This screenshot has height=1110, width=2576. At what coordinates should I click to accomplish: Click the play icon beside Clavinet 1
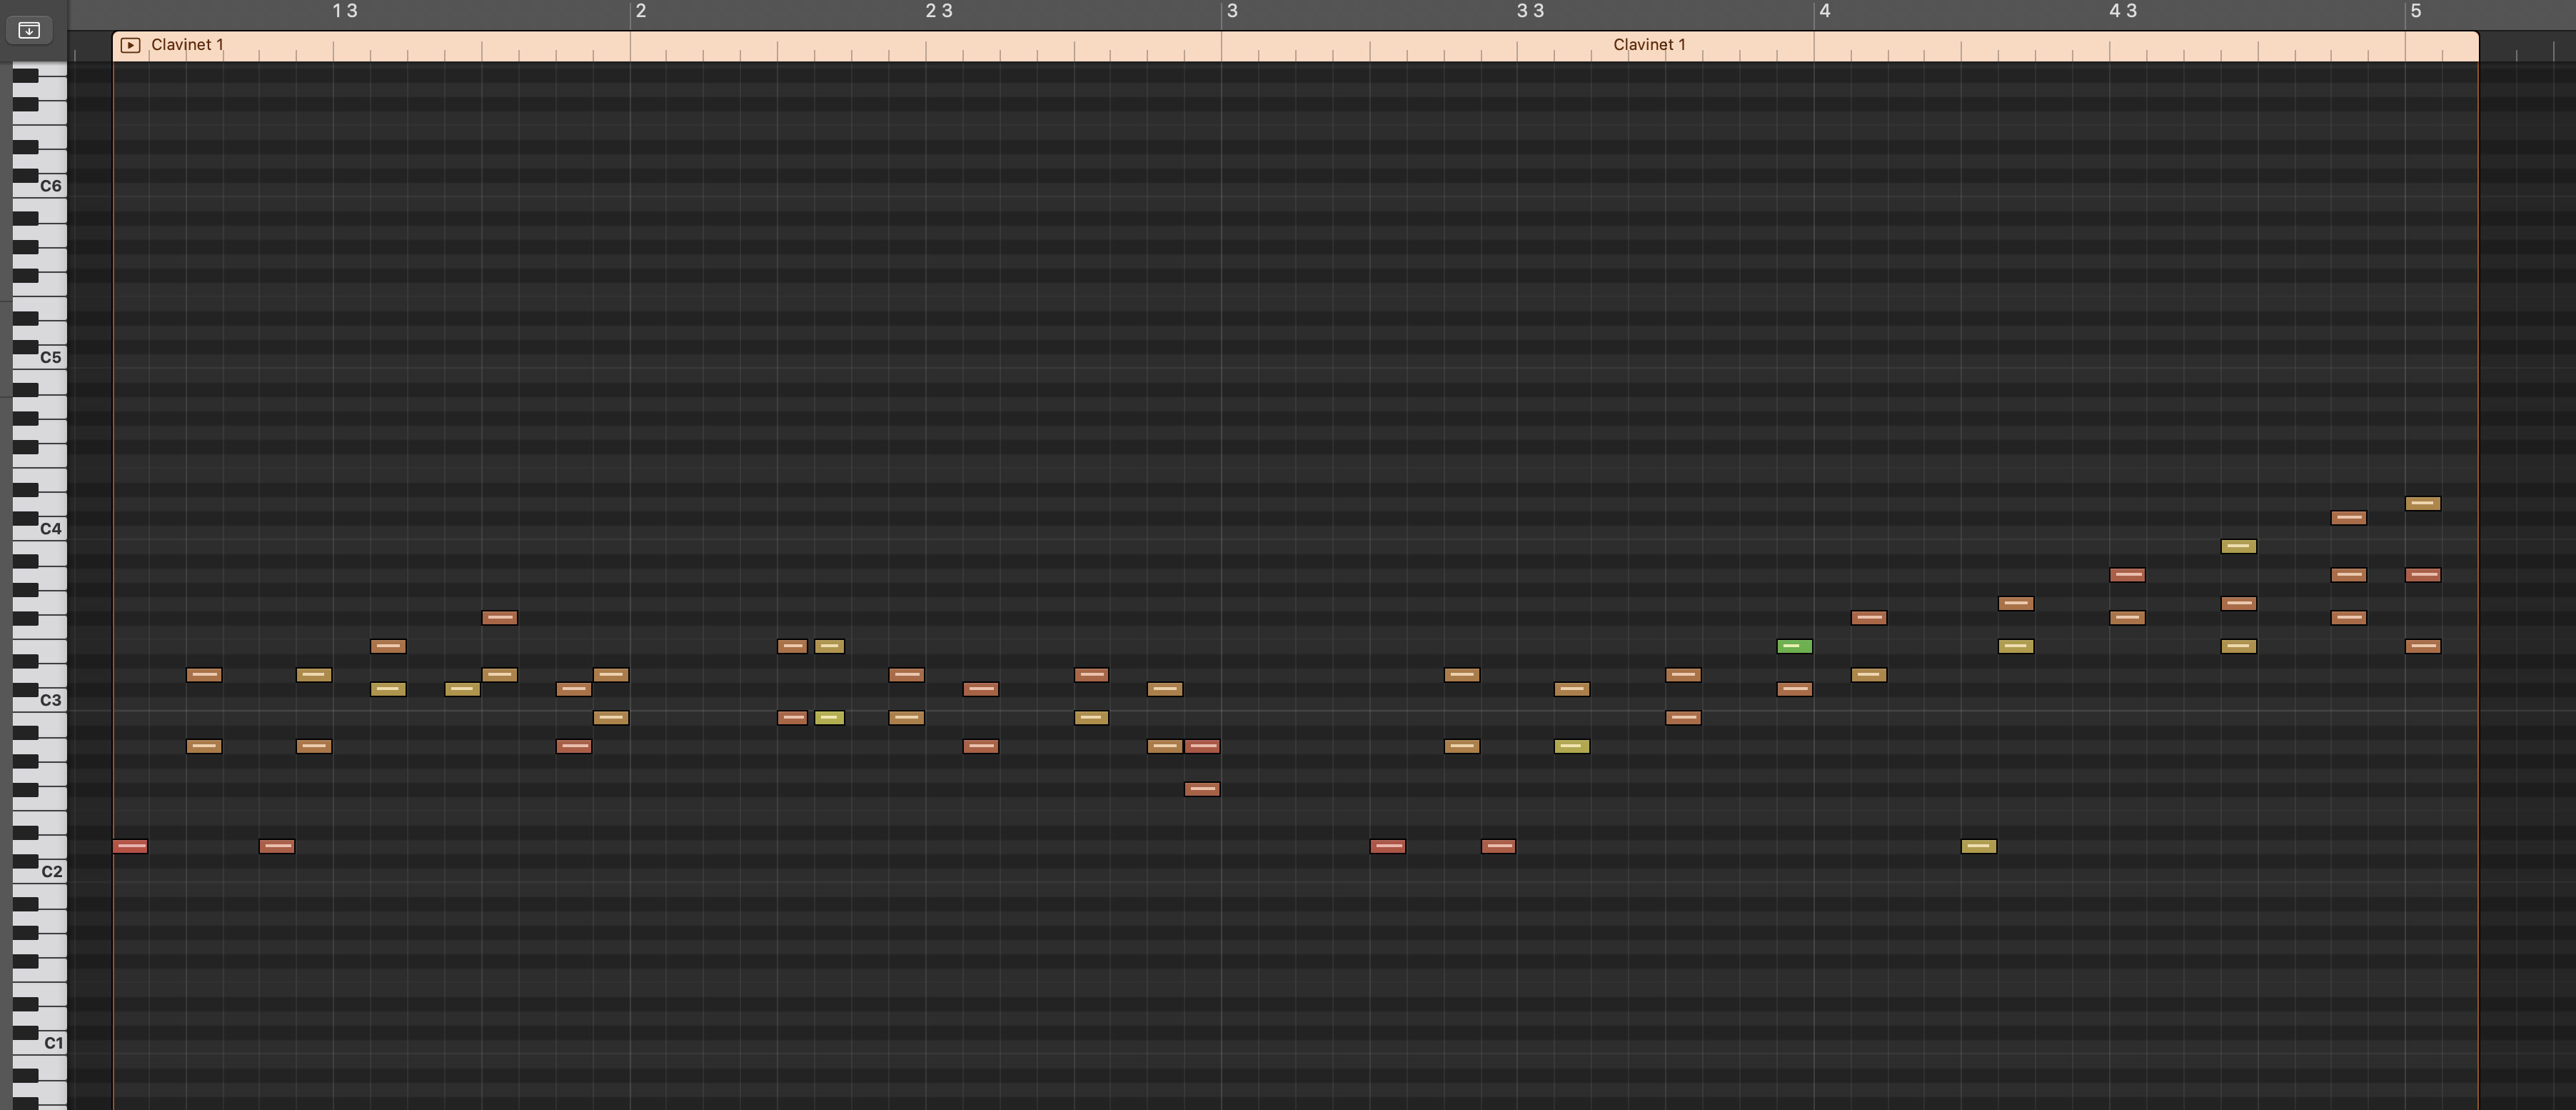(130, 45)
